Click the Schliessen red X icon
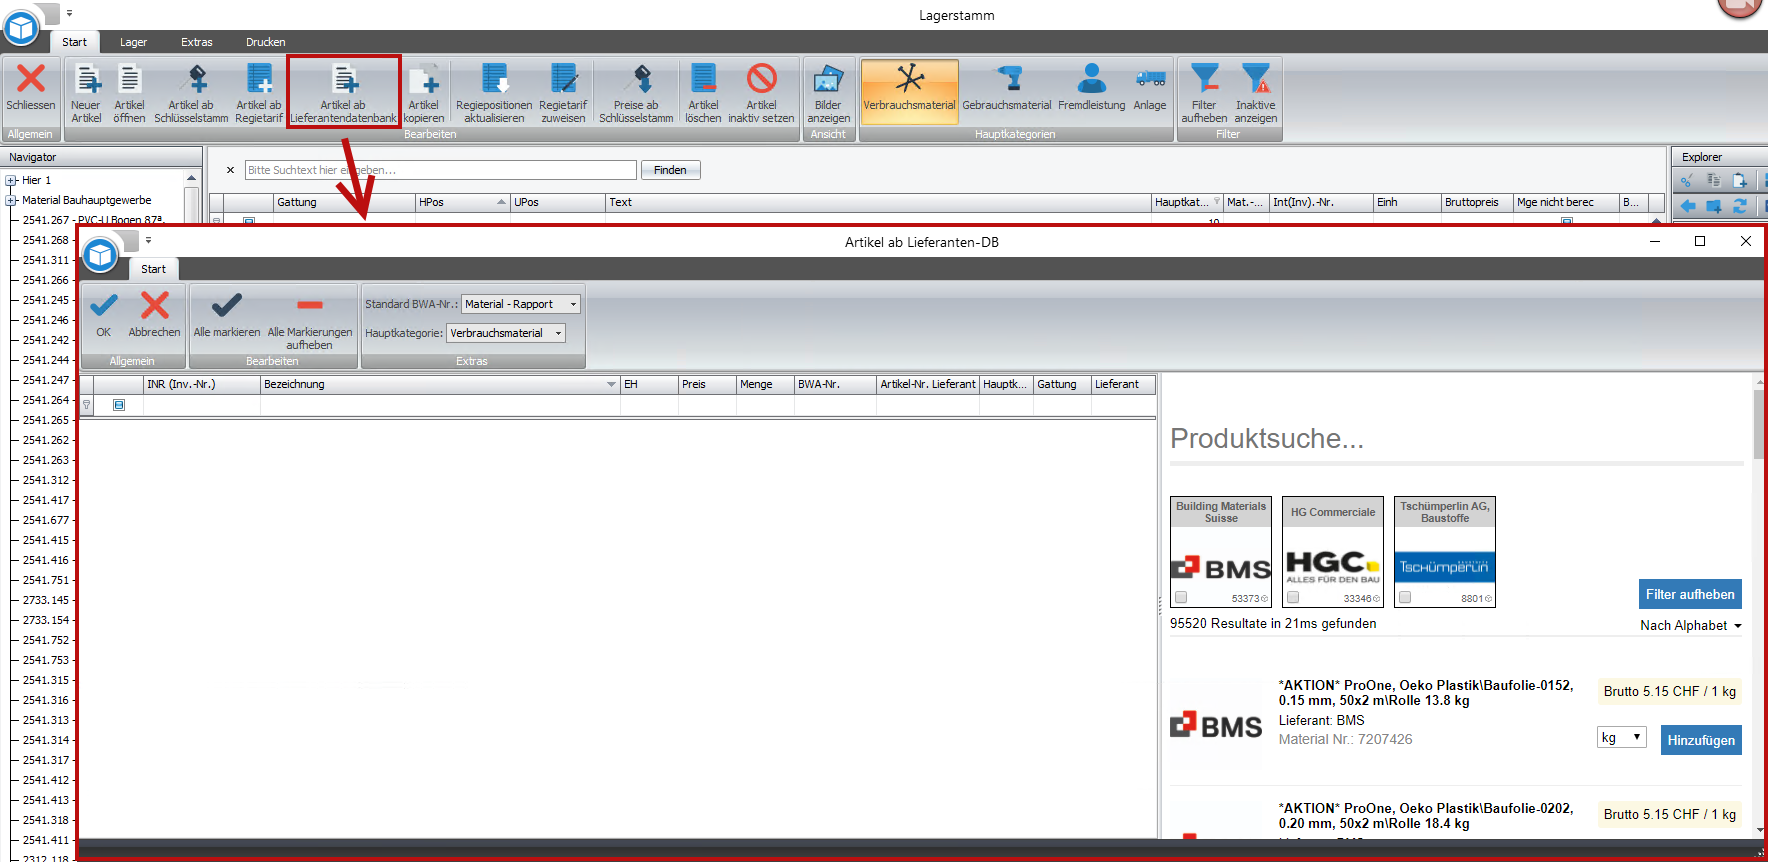Screen dimensions: 1768x862 point(31,79)
